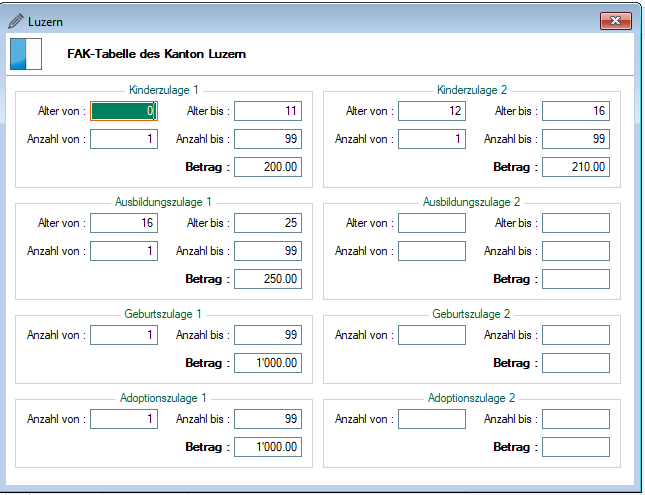
Task: Click Geburtszulage 1 Anzahl von field
Action: [x=124, y=335]
